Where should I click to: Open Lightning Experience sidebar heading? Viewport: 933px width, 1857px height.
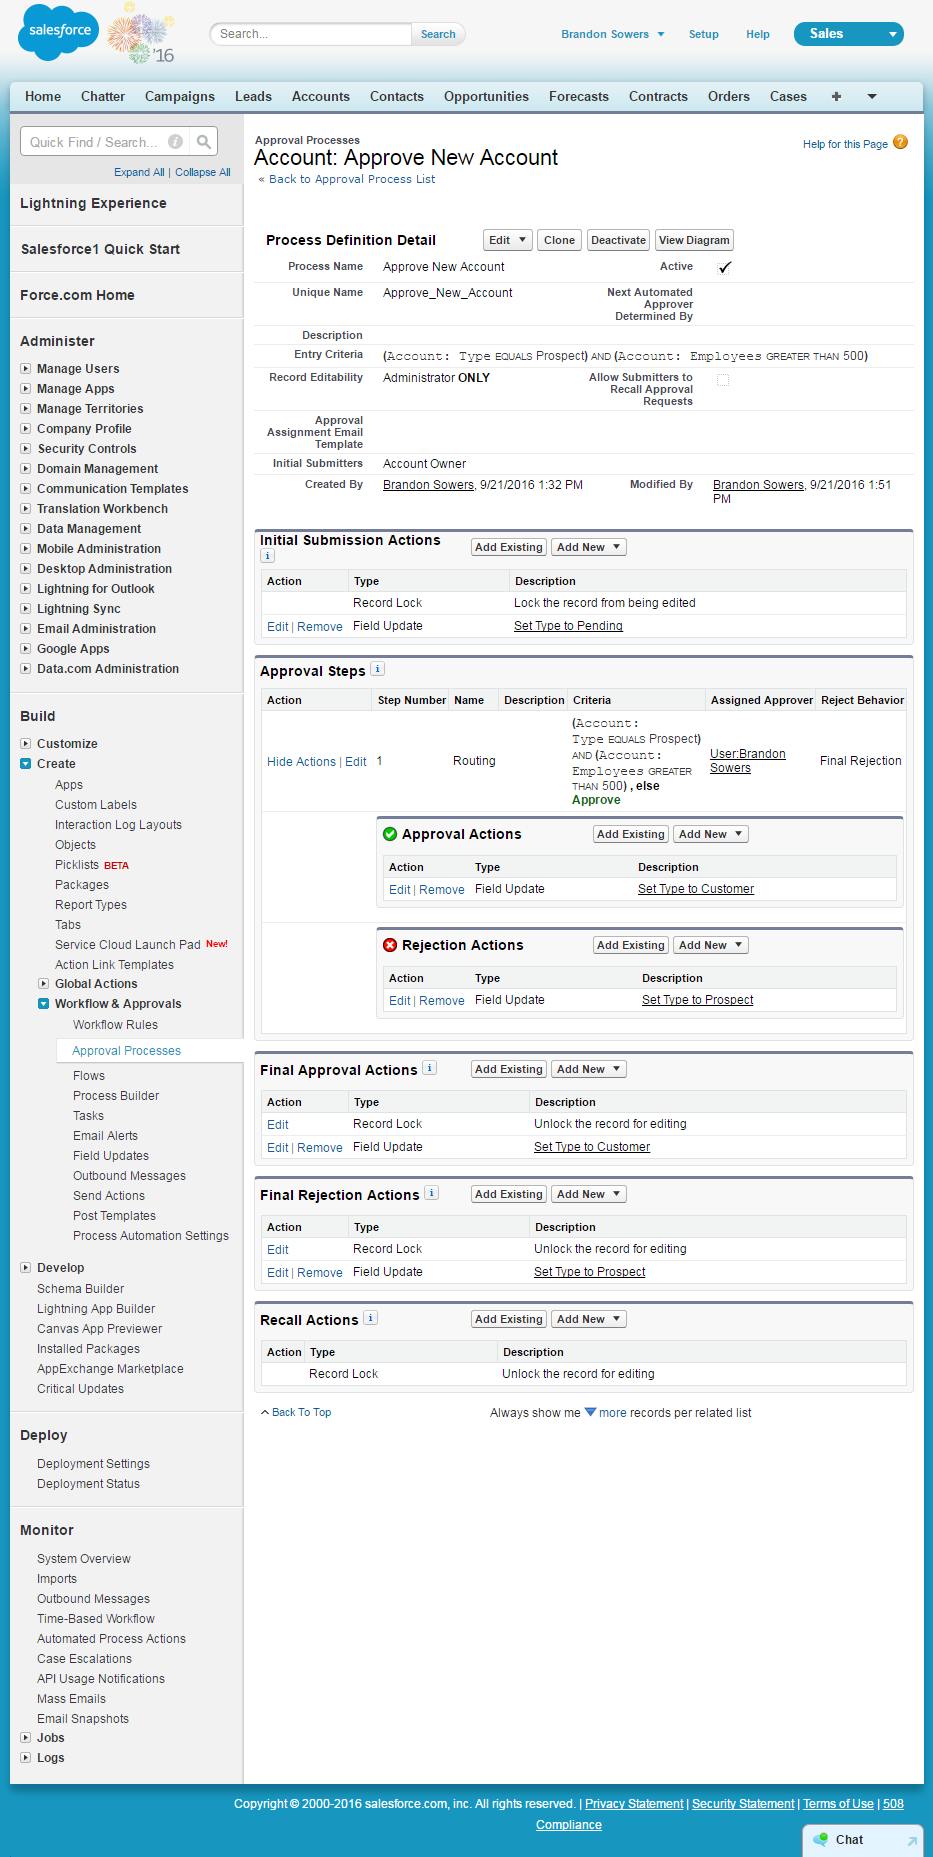93,203
